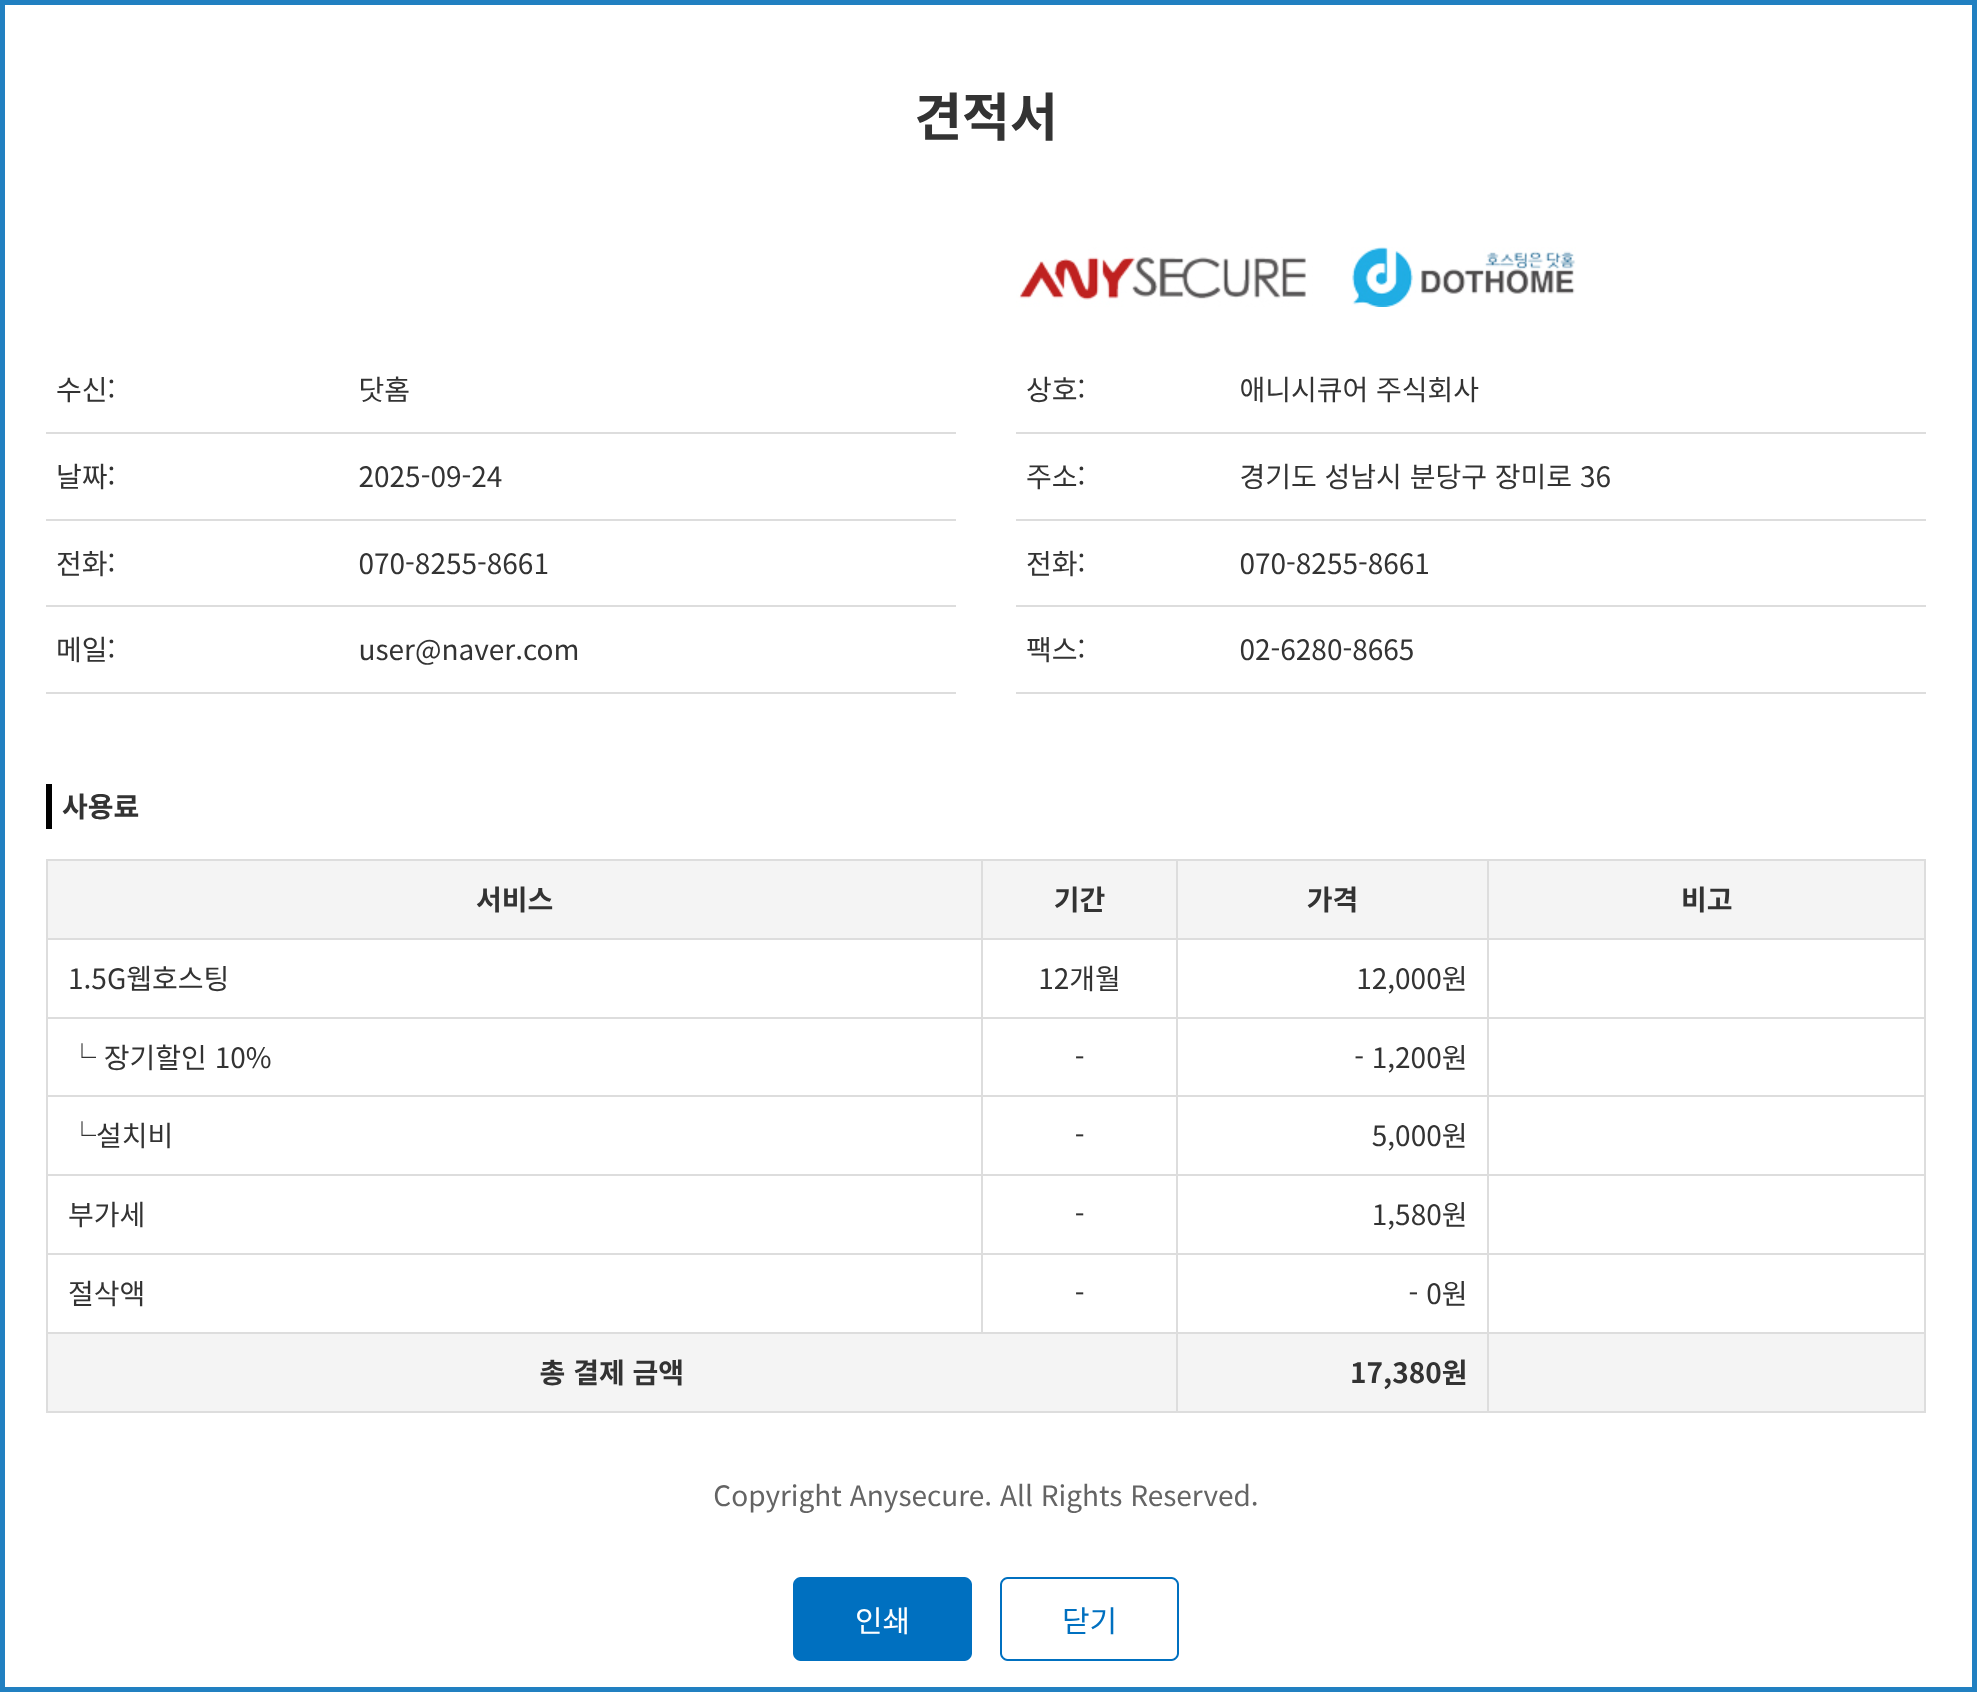Click the 가격 column header
This screenshot has width=1977, height=1692.
(x=1331, y=899)
